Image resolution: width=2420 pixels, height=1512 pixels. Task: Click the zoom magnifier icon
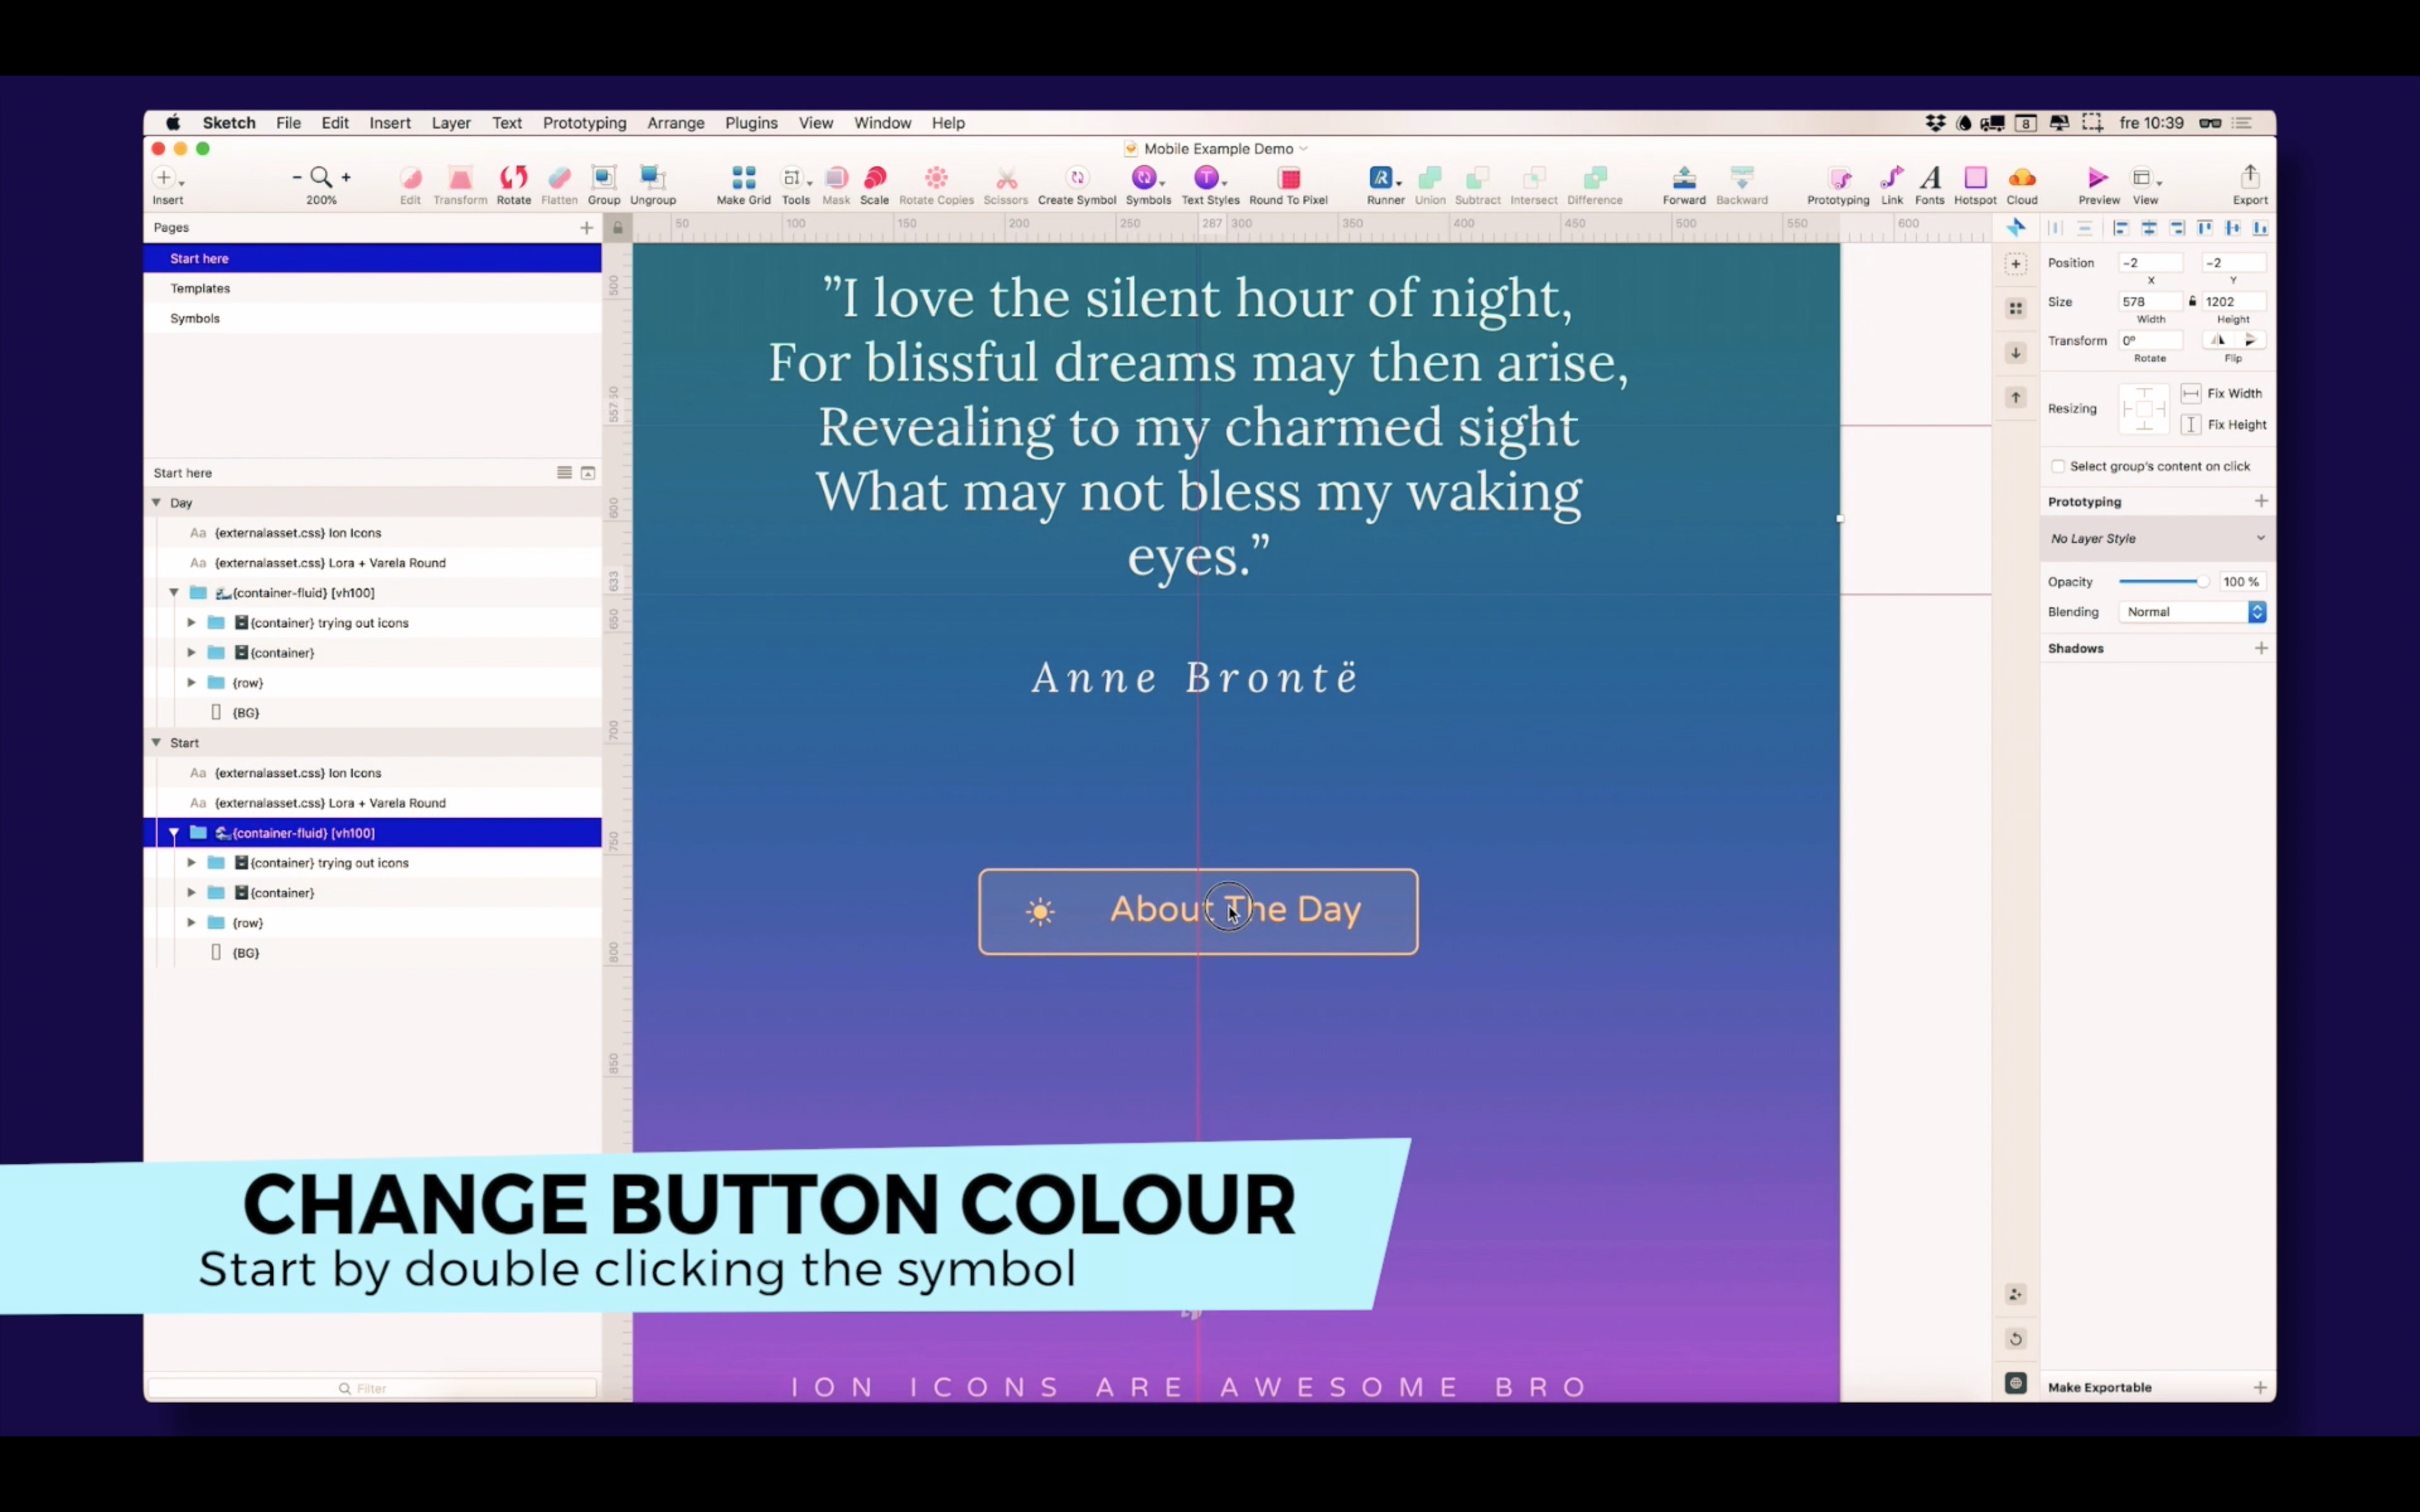click(320, 177)
